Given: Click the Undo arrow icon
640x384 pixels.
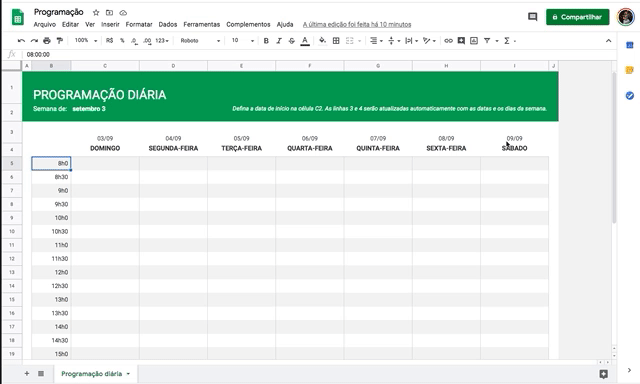Looking at the screenshot, I should click(x=21, y=40).
